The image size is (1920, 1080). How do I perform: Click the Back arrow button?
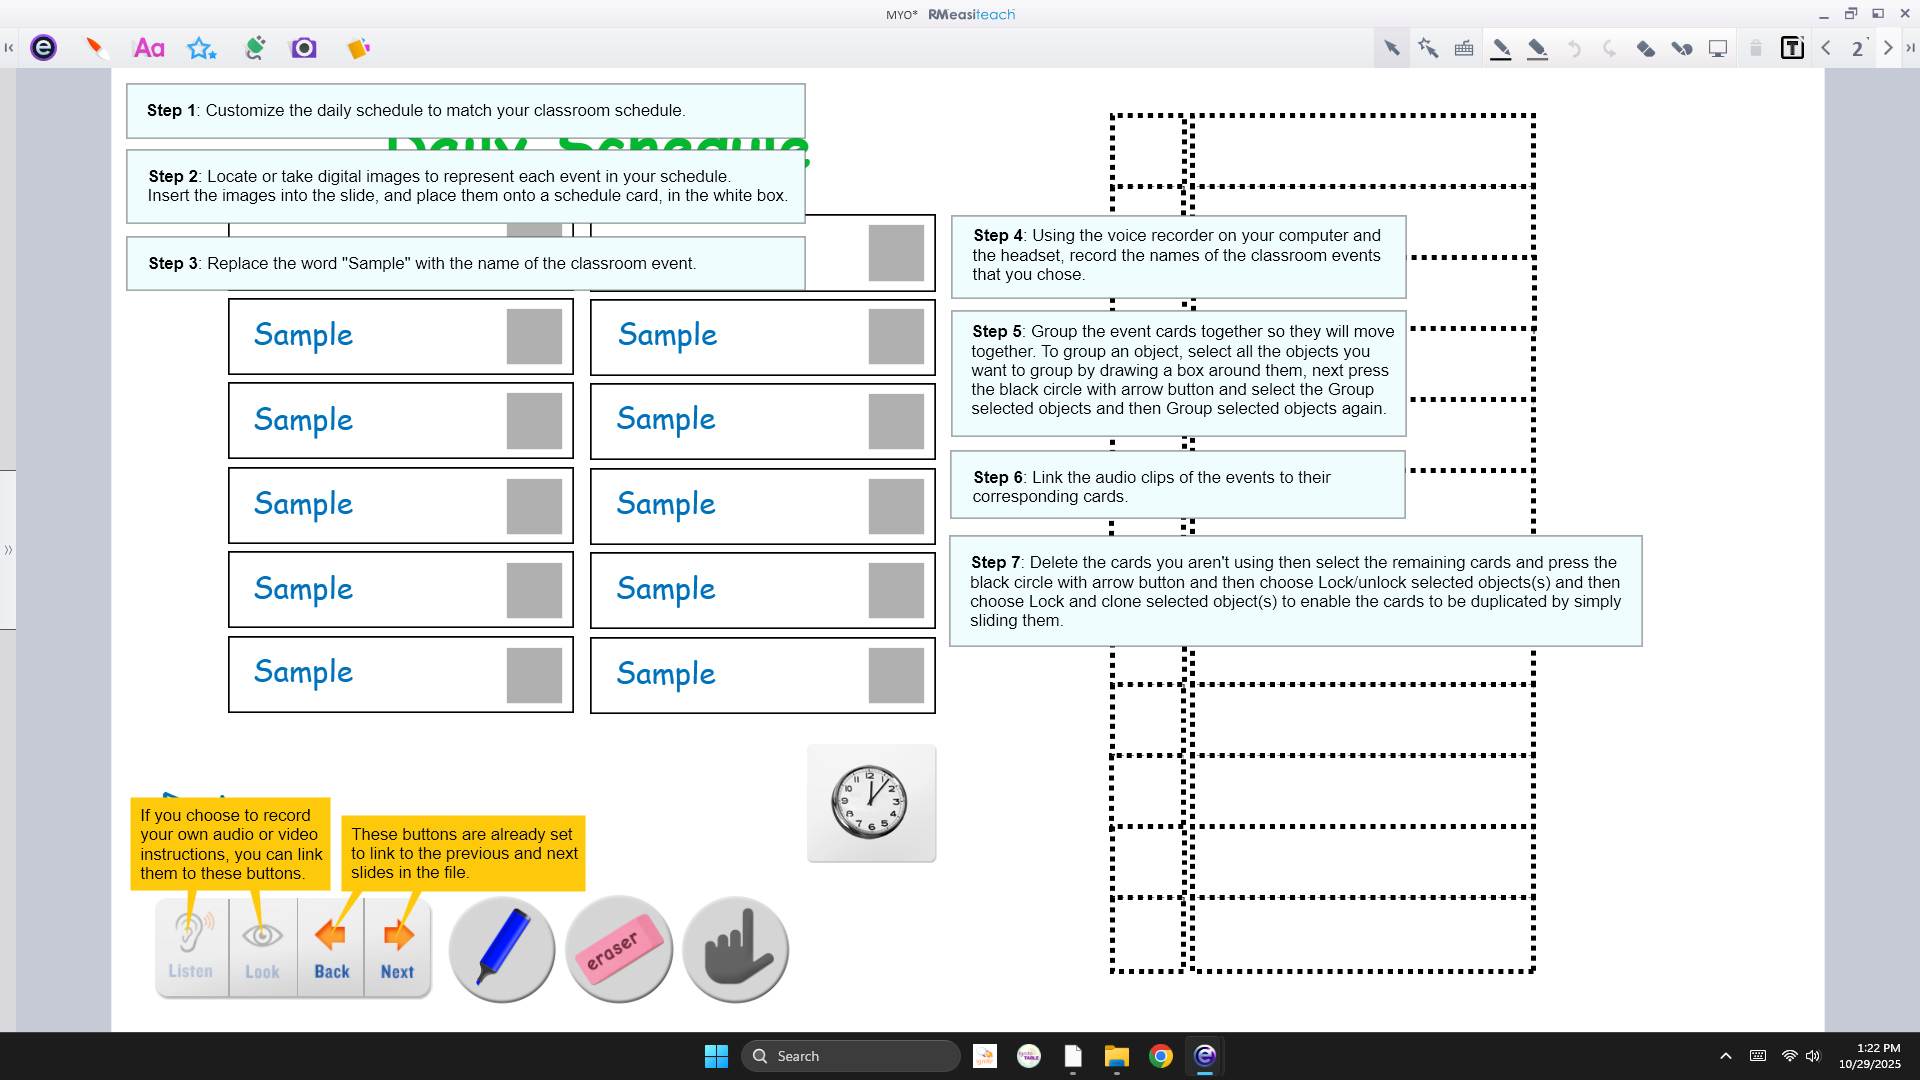click(x=331, y=947)
